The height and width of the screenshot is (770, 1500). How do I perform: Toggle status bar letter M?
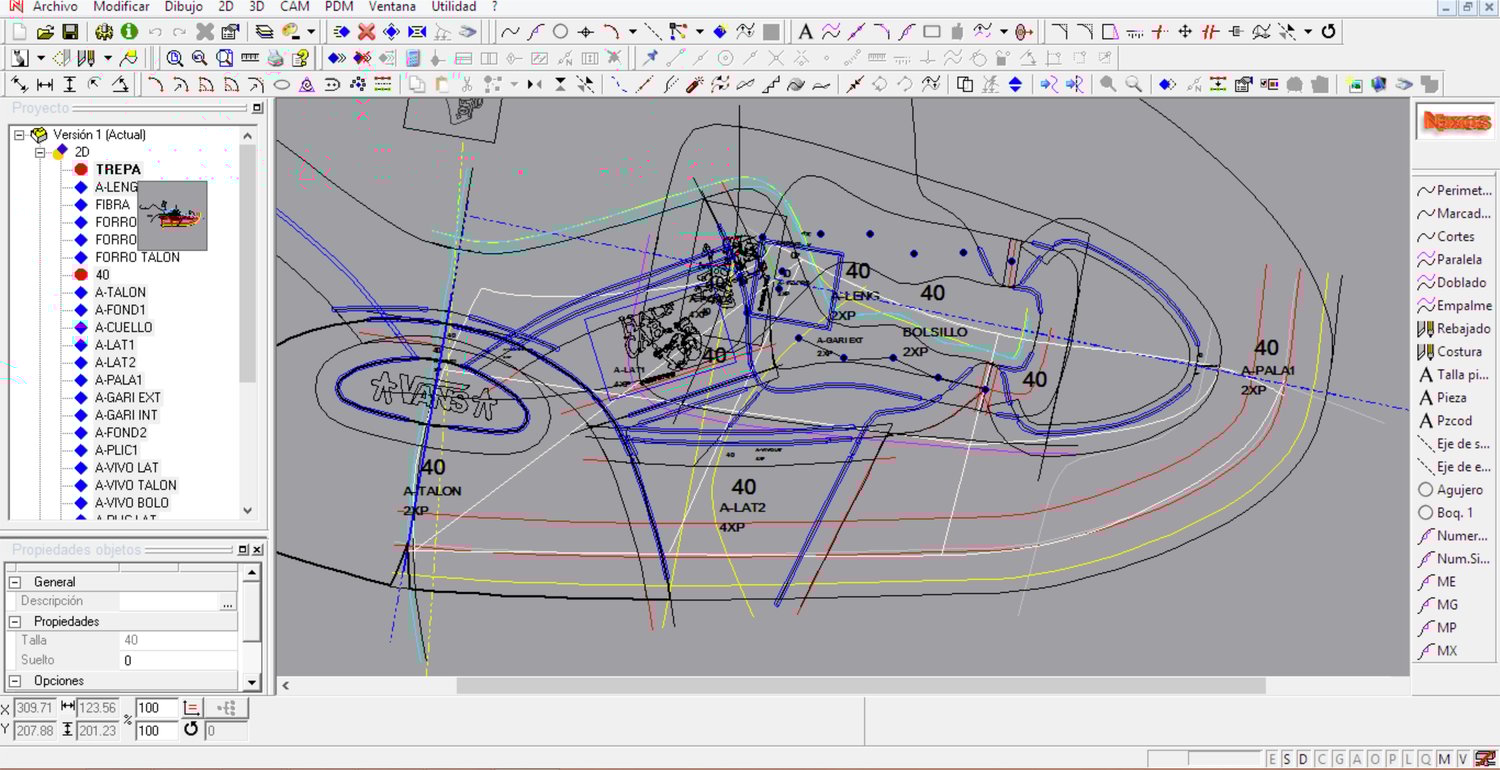tap(1443, 759)
